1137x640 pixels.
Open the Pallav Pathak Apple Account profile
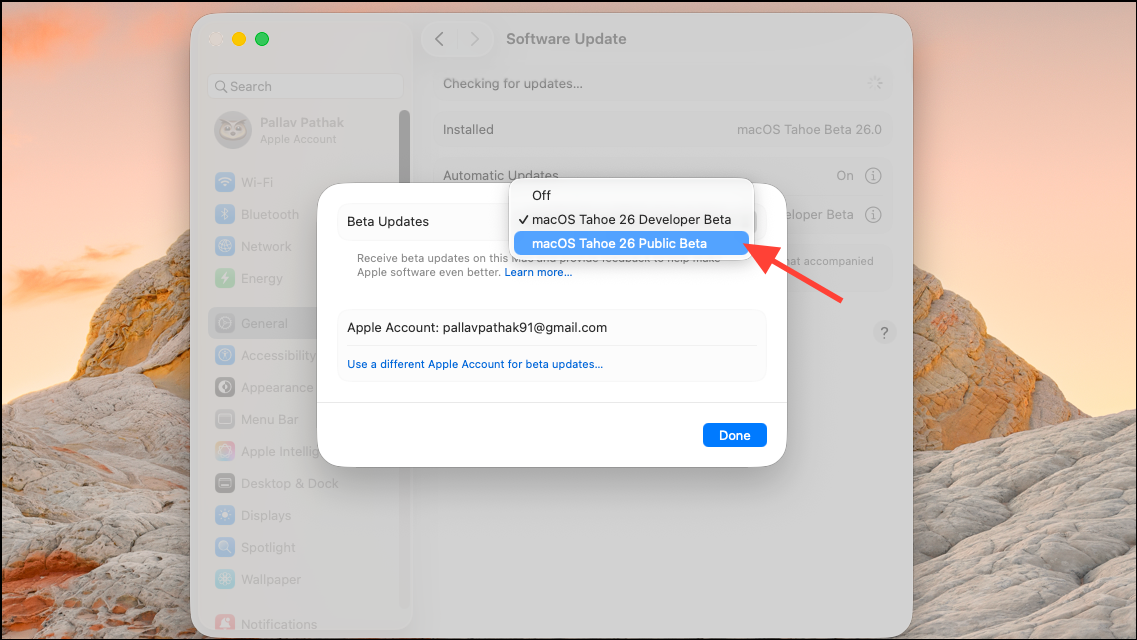click(x=300, y=130)
